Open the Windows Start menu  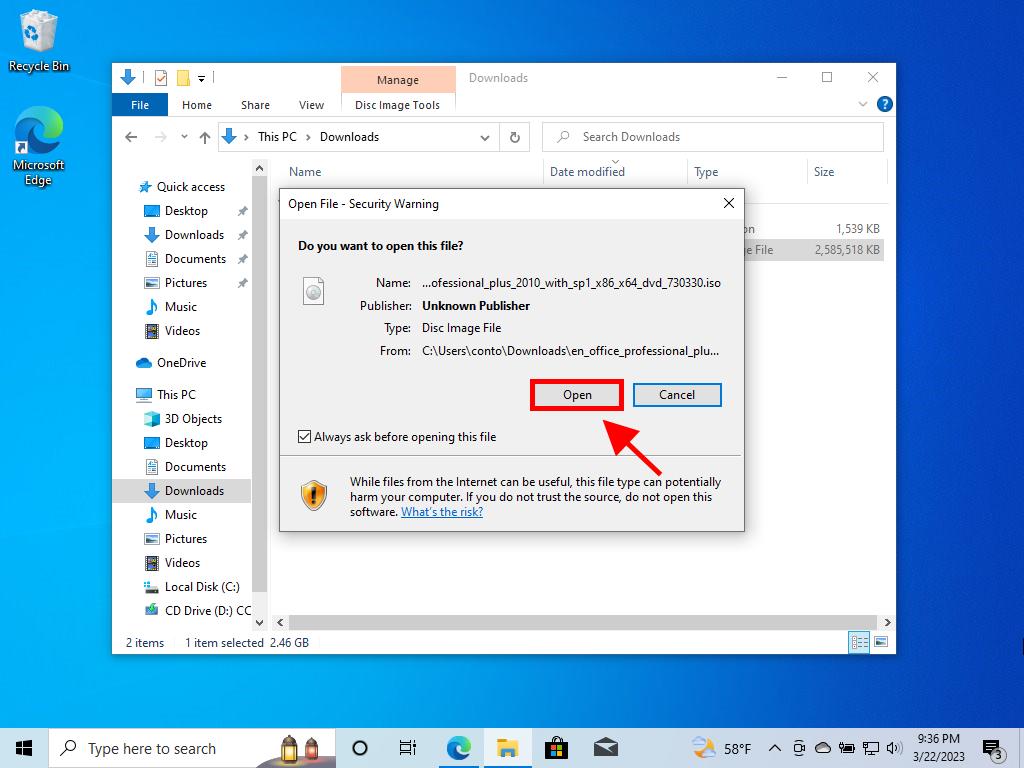coord(24,748)
